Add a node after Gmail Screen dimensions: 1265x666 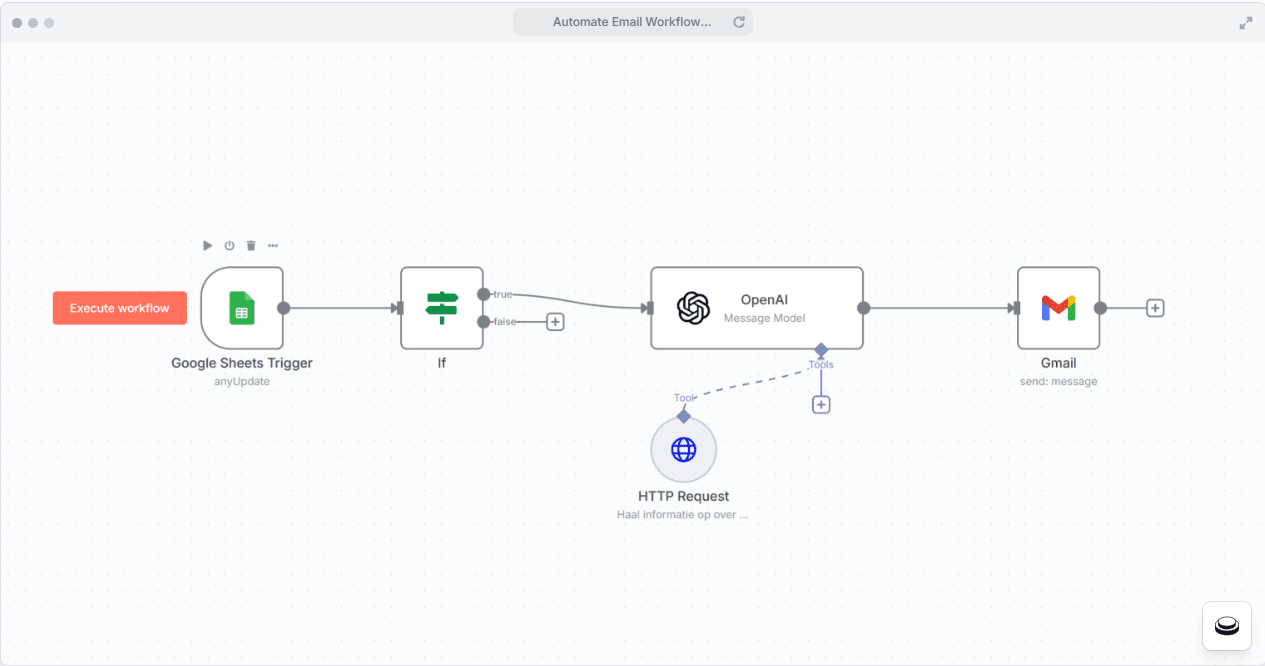point(1155,308)
